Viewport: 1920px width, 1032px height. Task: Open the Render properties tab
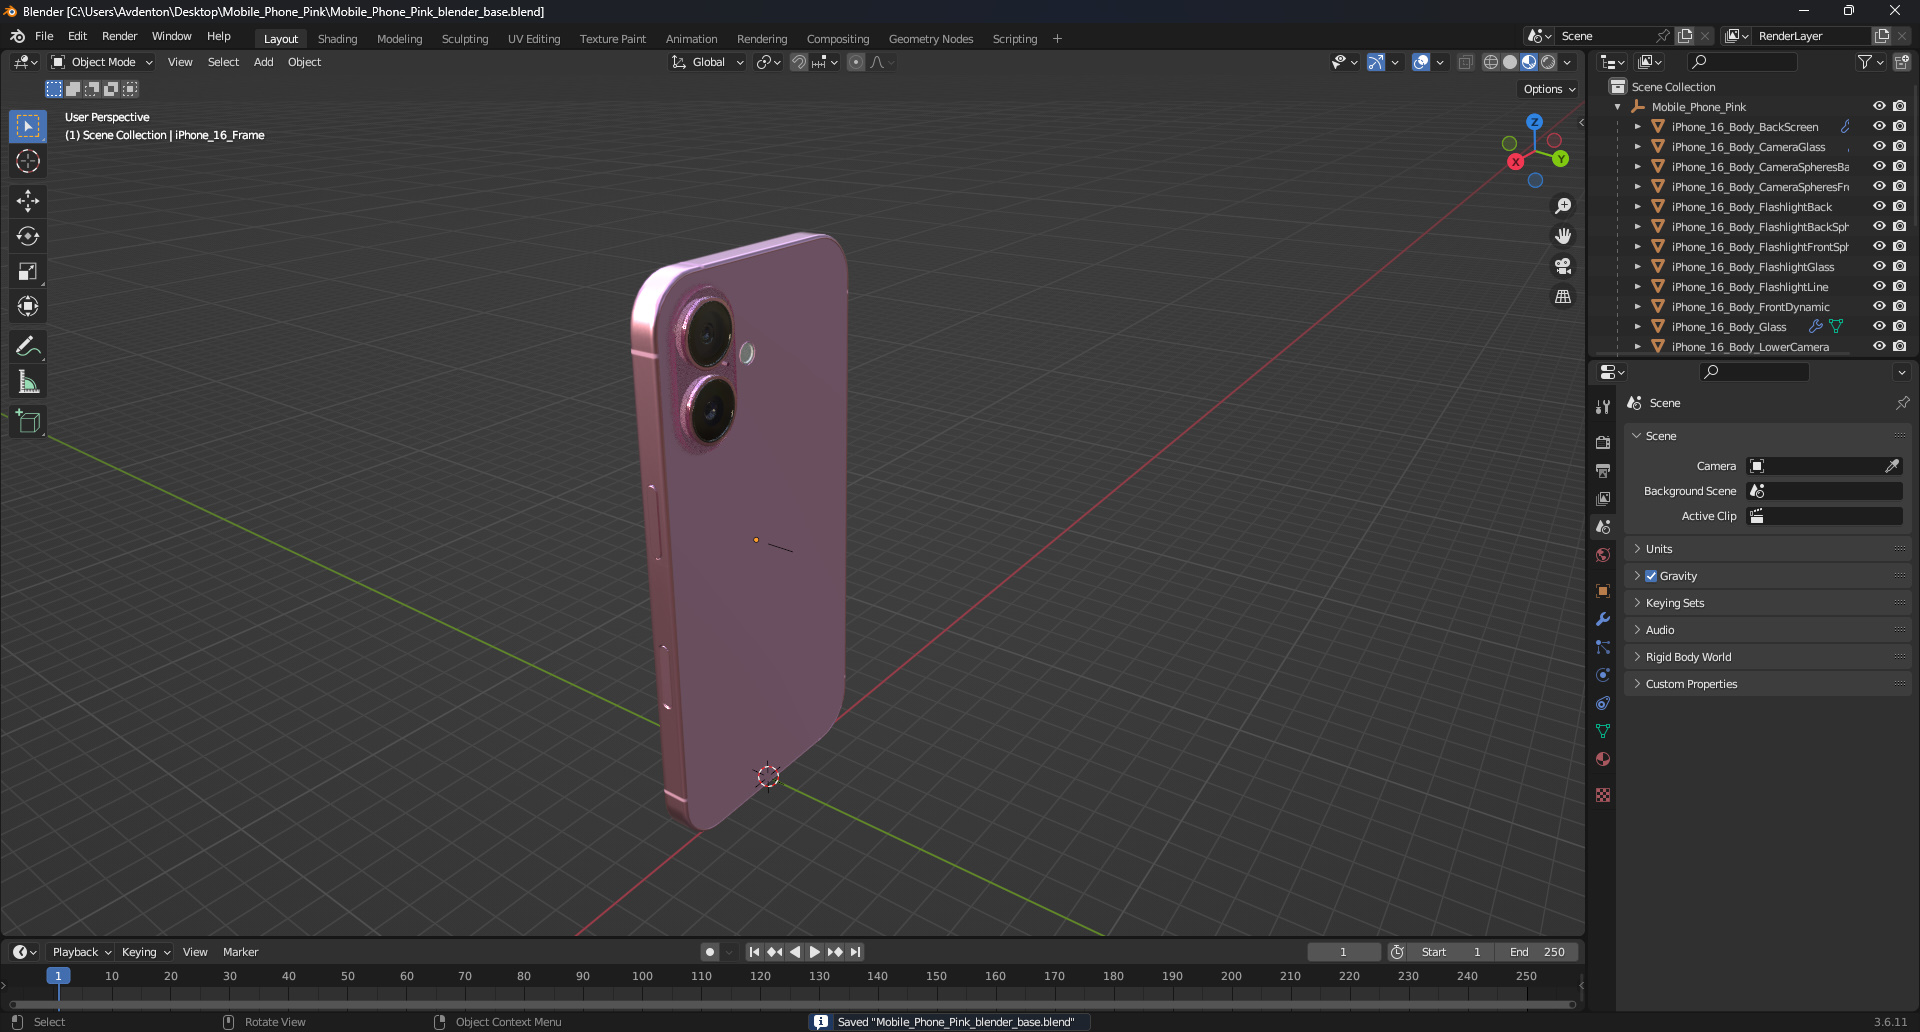(x=1603, y=442)
